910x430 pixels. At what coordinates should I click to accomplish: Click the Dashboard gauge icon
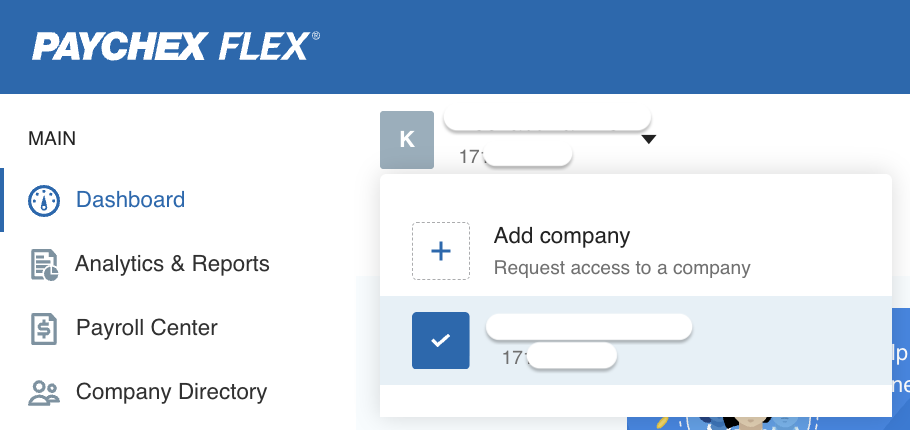44,200
